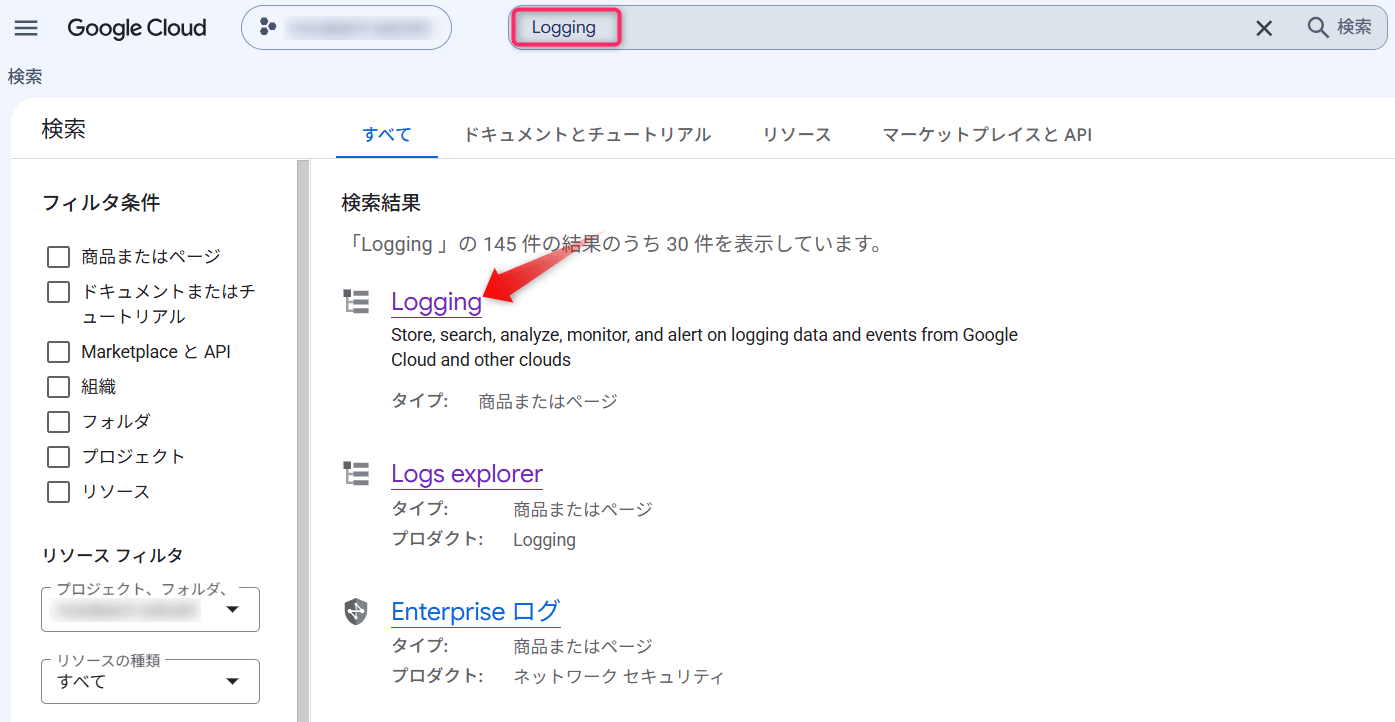1395x722 pixels.
Task: Open the Logging search result link
Action: [x=436, y=301]
